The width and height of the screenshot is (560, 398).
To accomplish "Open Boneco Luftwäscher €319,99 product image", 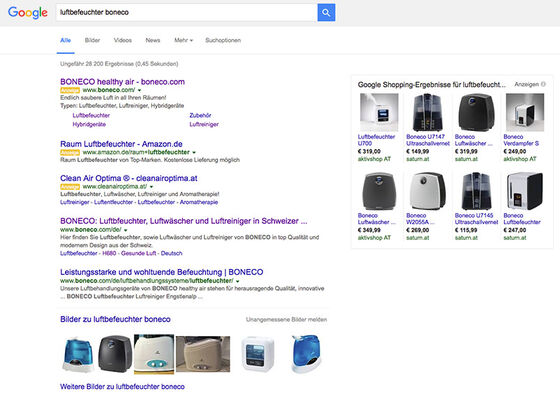I will (476, 113).
